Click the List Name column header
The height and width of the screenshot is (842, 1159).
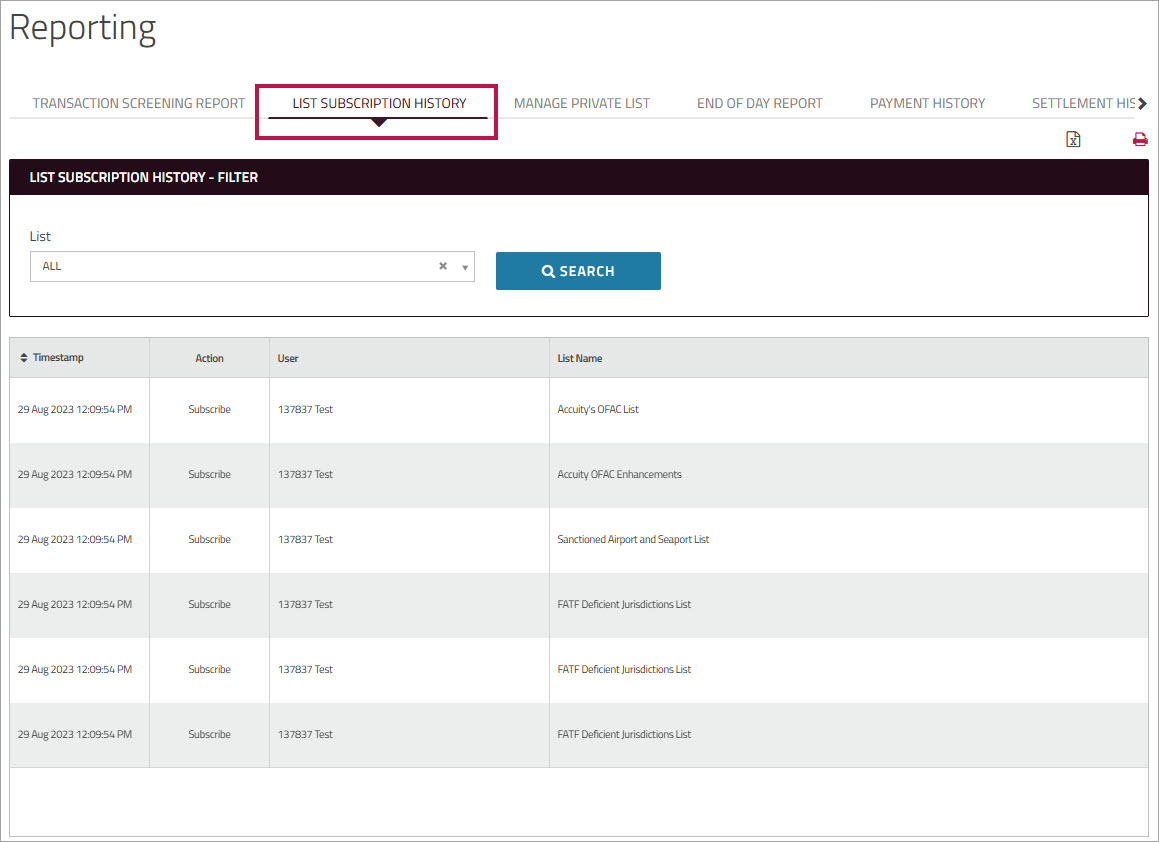click(849, 359)
